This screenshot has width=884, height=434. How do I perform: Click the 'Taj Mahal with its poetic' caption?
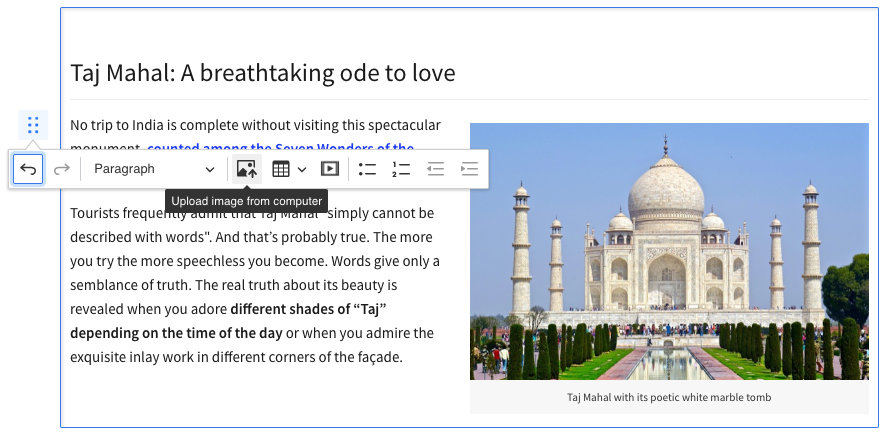point(668,397)
